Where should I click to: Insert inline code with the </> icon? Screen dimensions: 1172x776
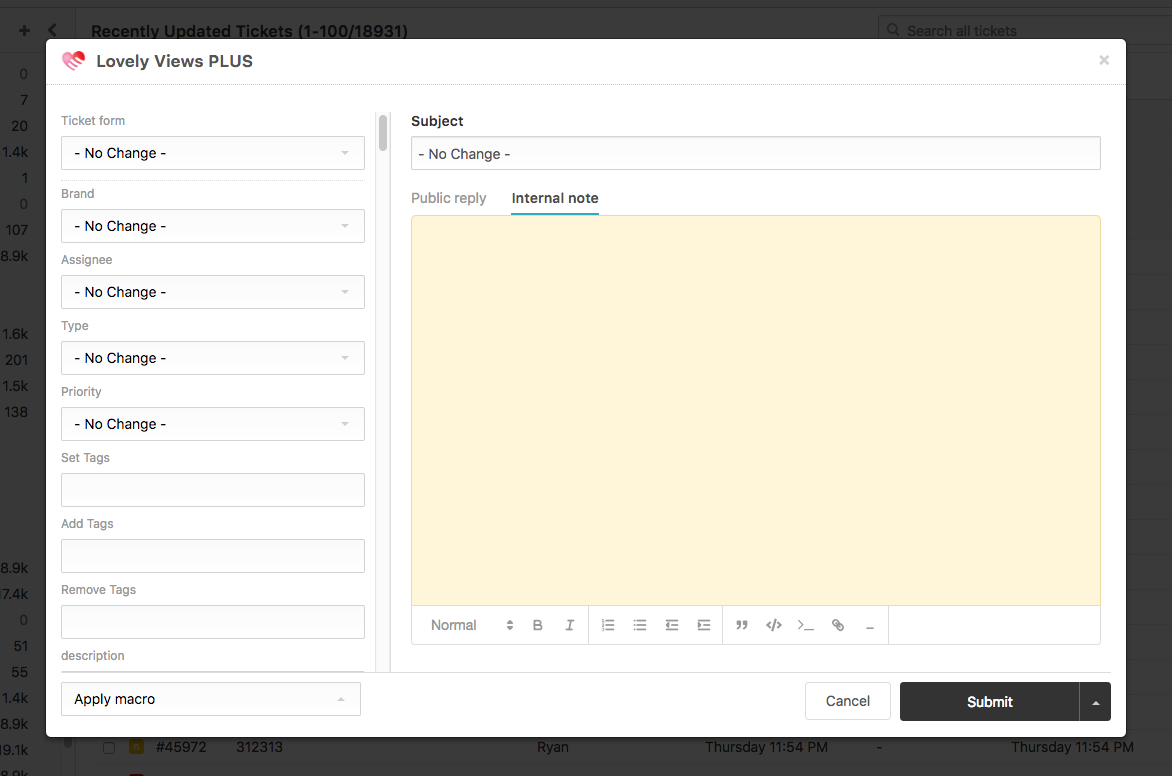click(x=774, y=625)
